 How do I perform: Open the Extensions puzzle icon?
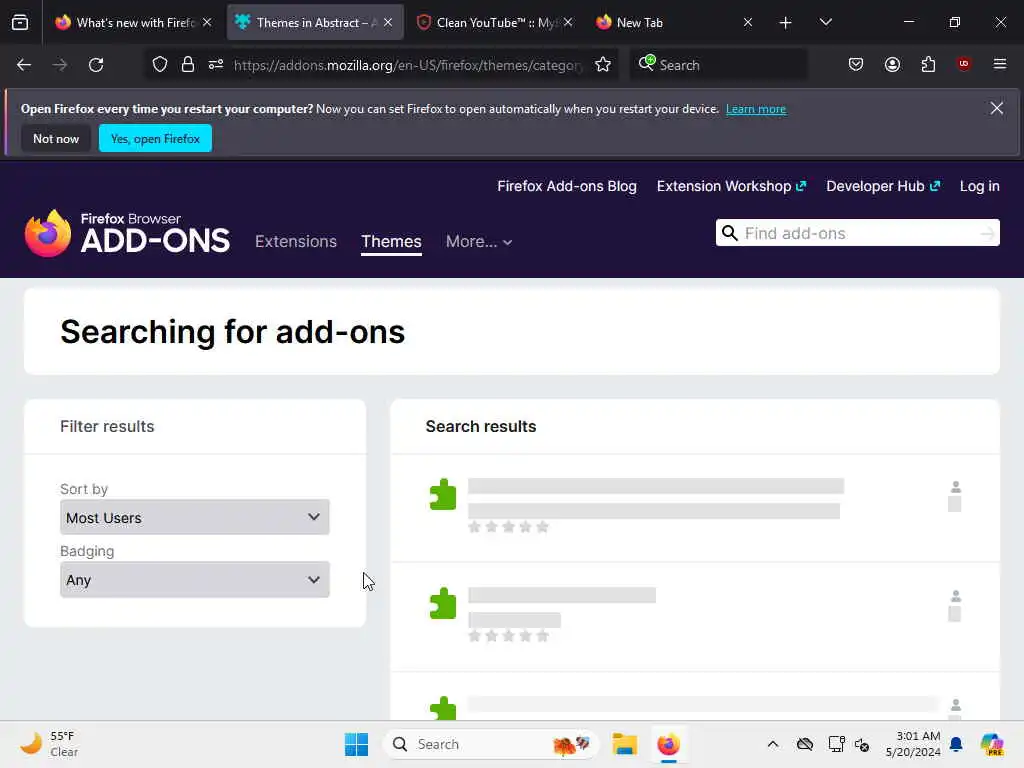pyautogui.click(x=928, y=65)
